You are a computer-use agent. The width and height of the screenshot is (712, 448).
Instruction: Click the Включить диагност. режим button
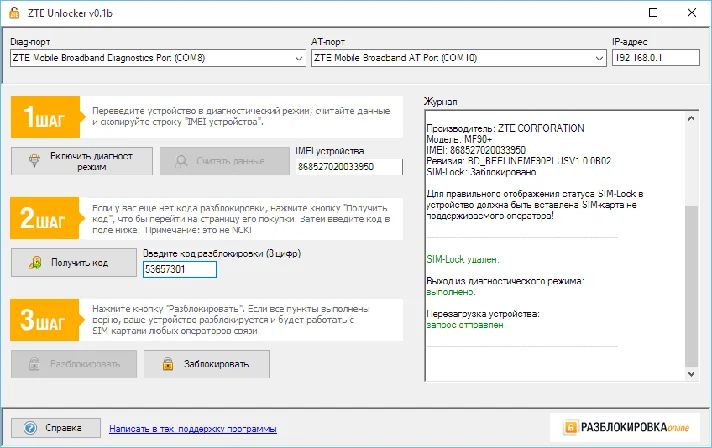pyautogui.click(x=82, y=161)
